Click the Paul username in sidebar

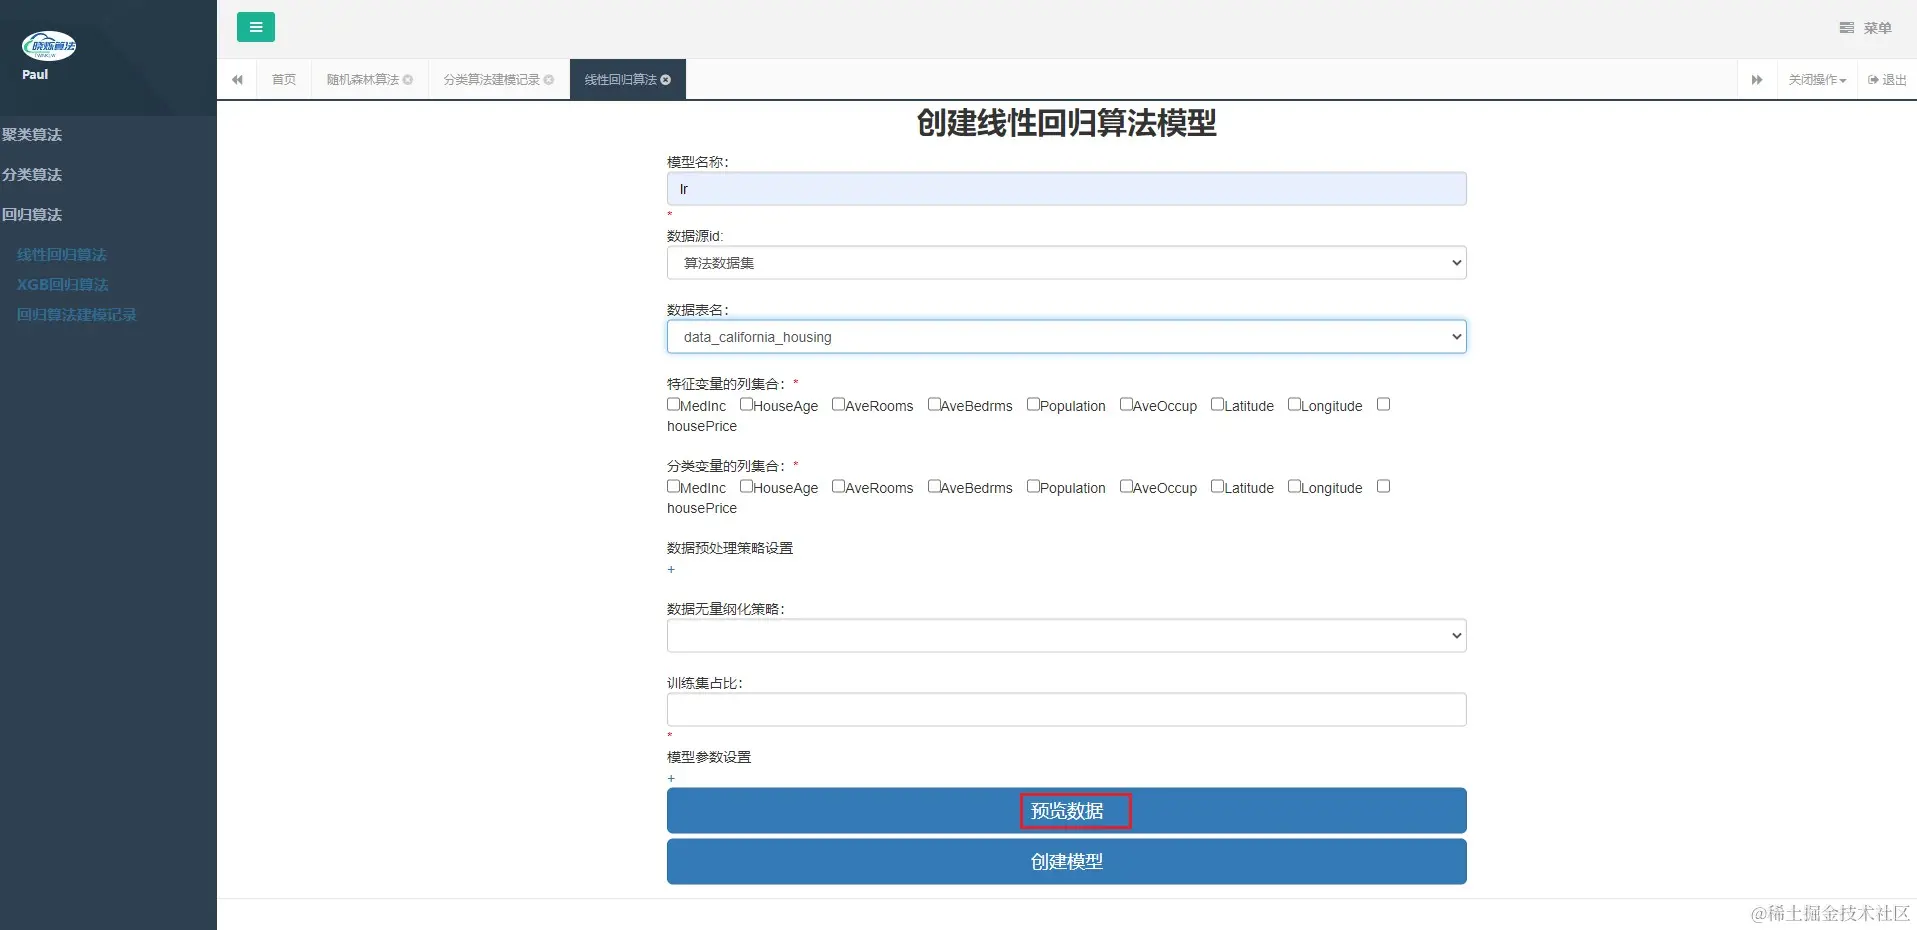(35, 75)
